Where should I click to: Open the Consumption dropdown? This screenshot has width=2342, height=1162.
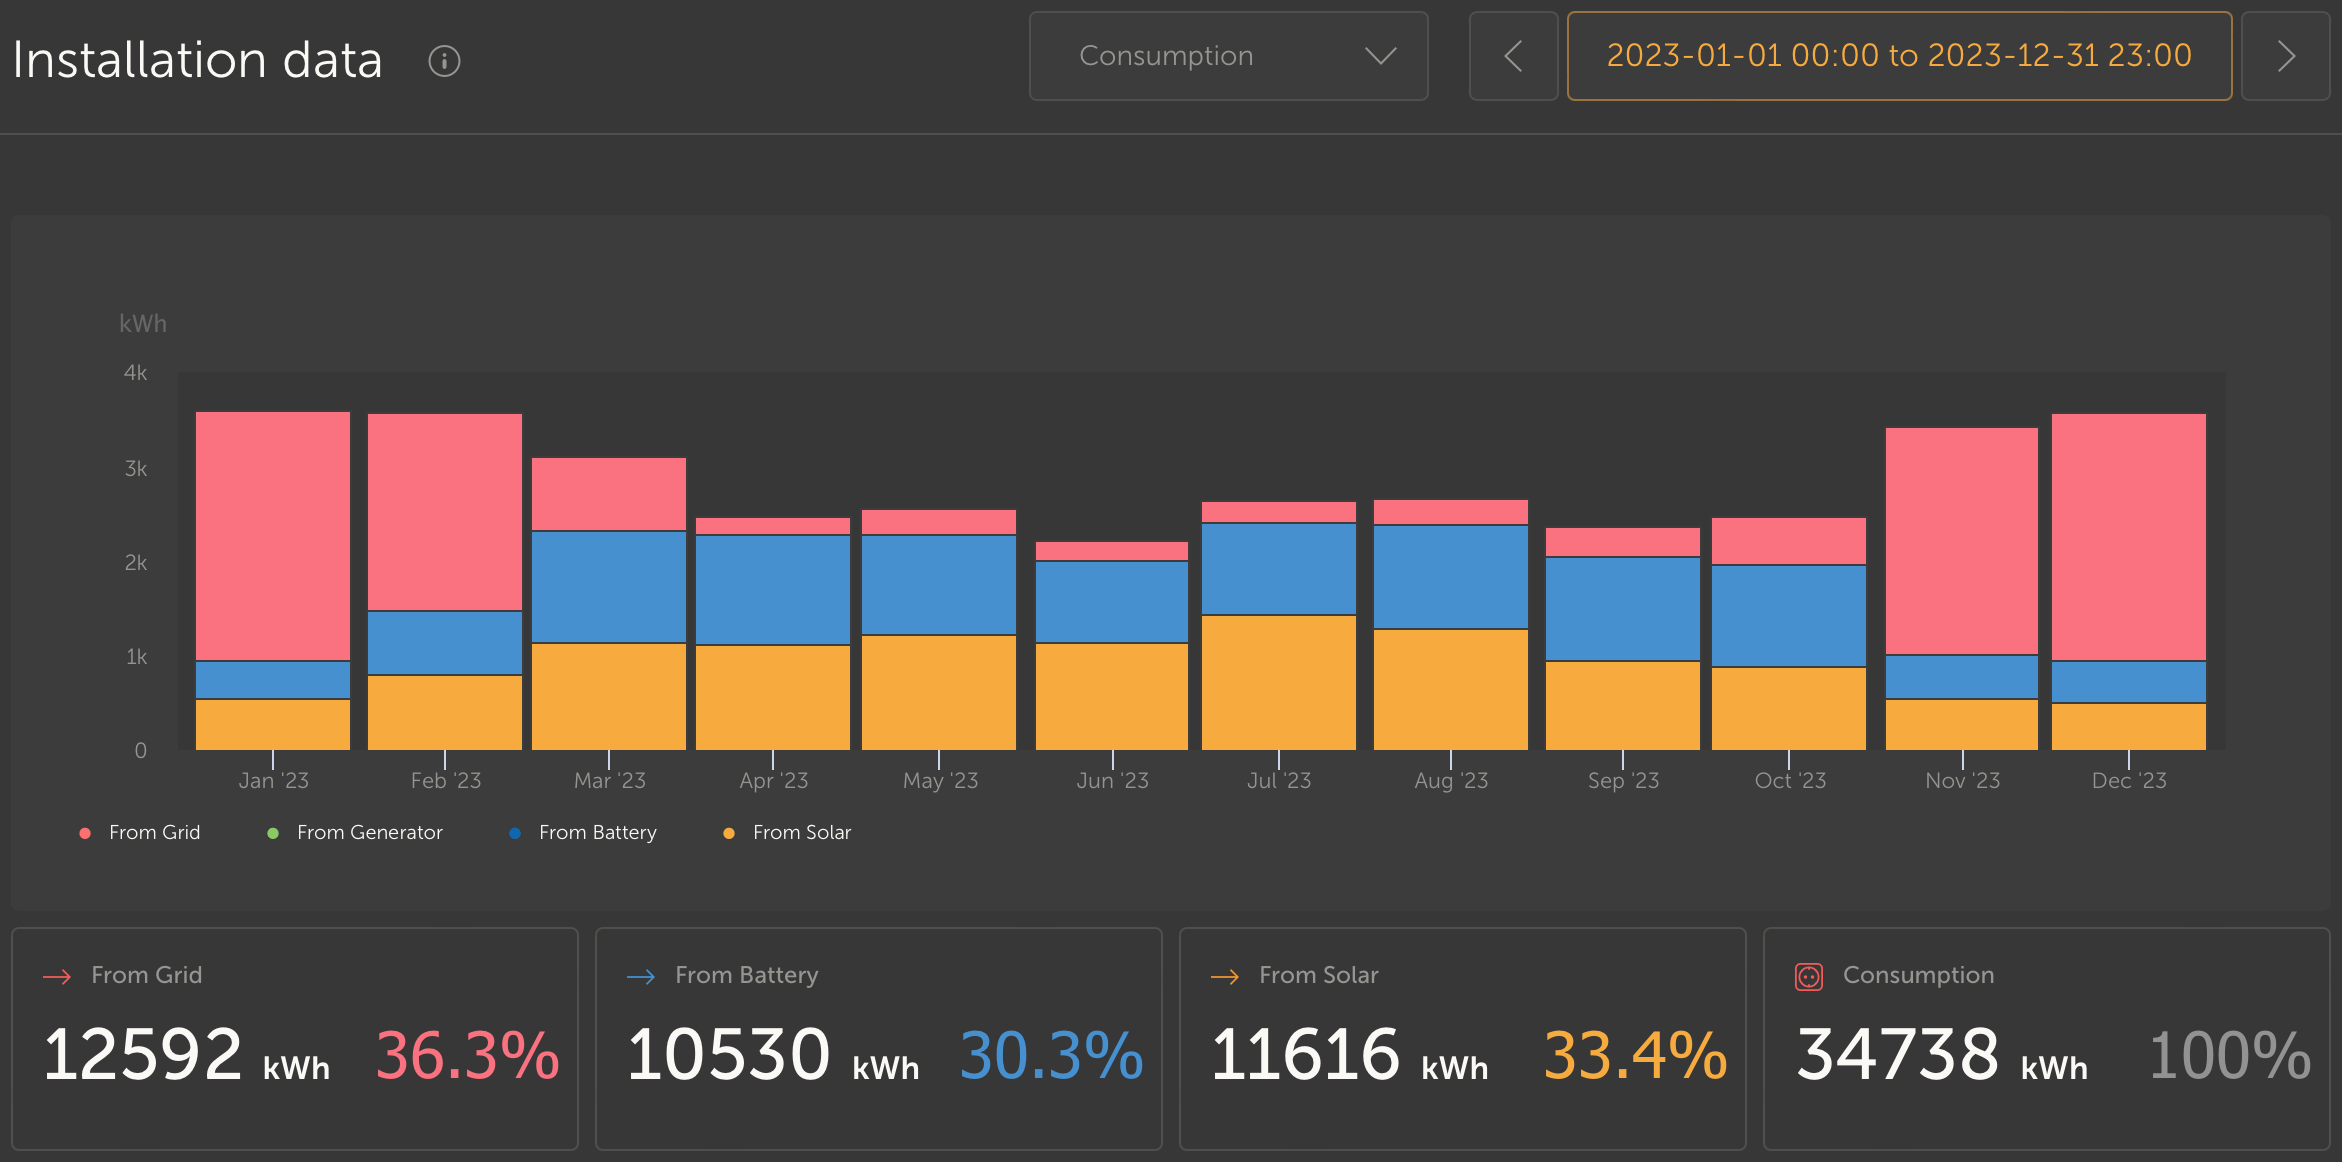click(x=1228, y=56)
